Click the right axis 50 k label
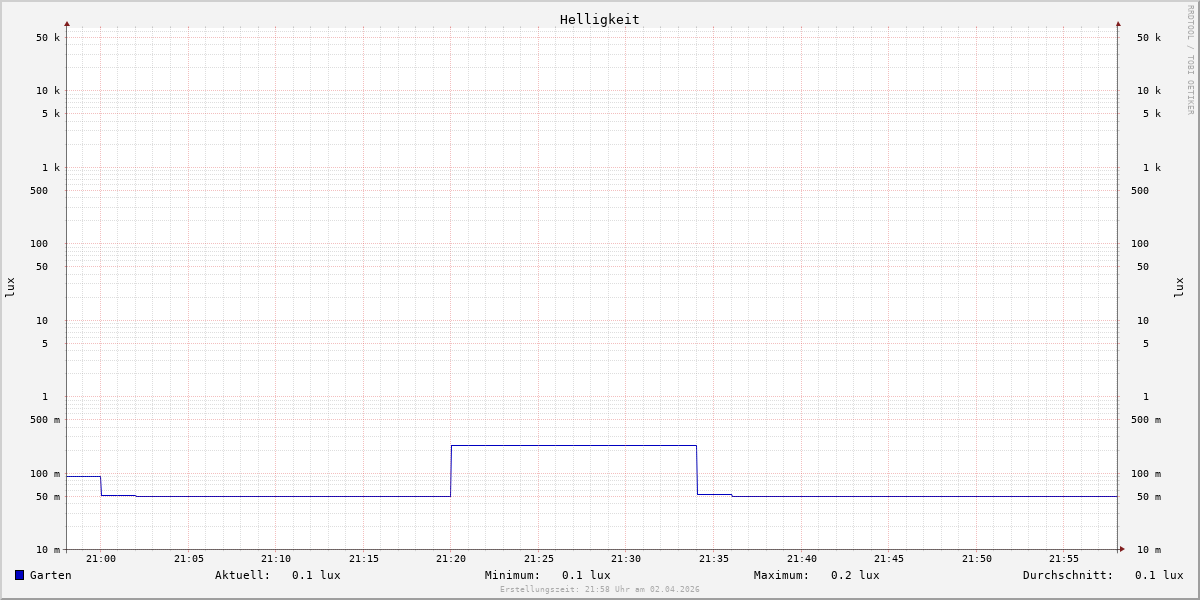1200x600 pixels. [x=1149, y=38]
